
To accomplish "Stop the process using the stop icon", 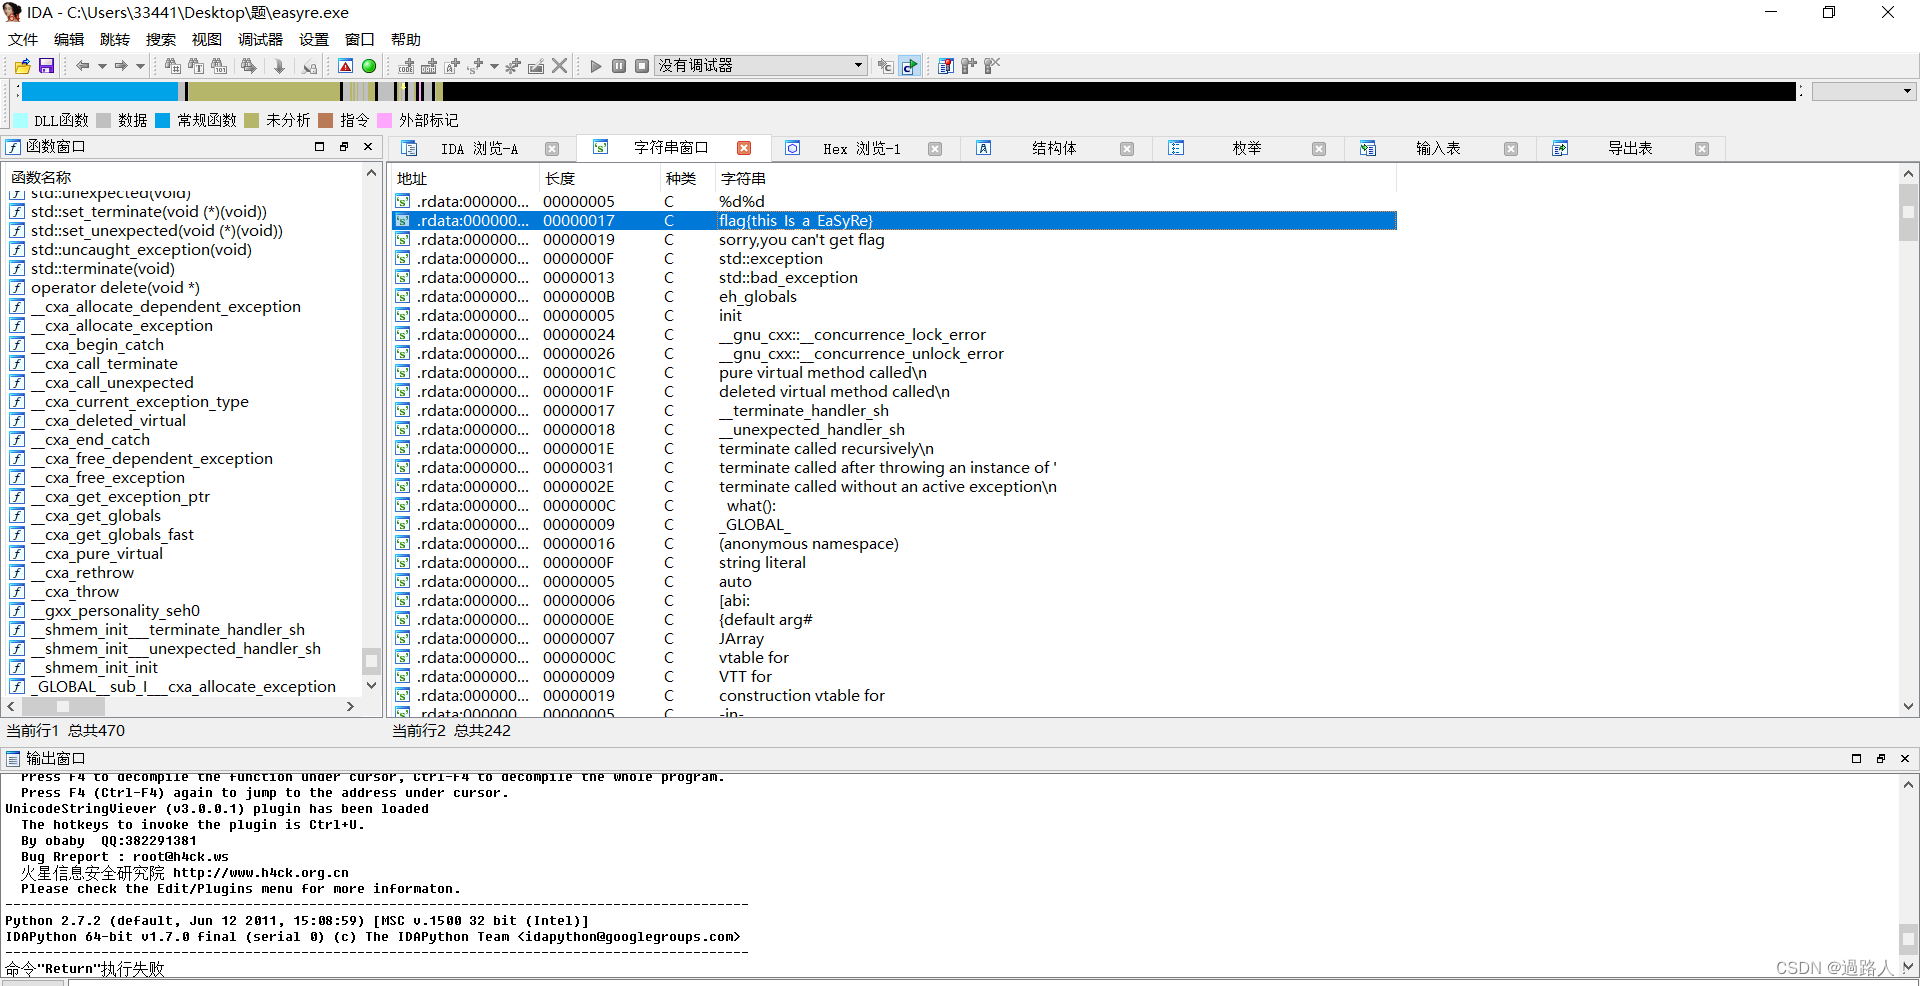I will click(x=643, y=65).
